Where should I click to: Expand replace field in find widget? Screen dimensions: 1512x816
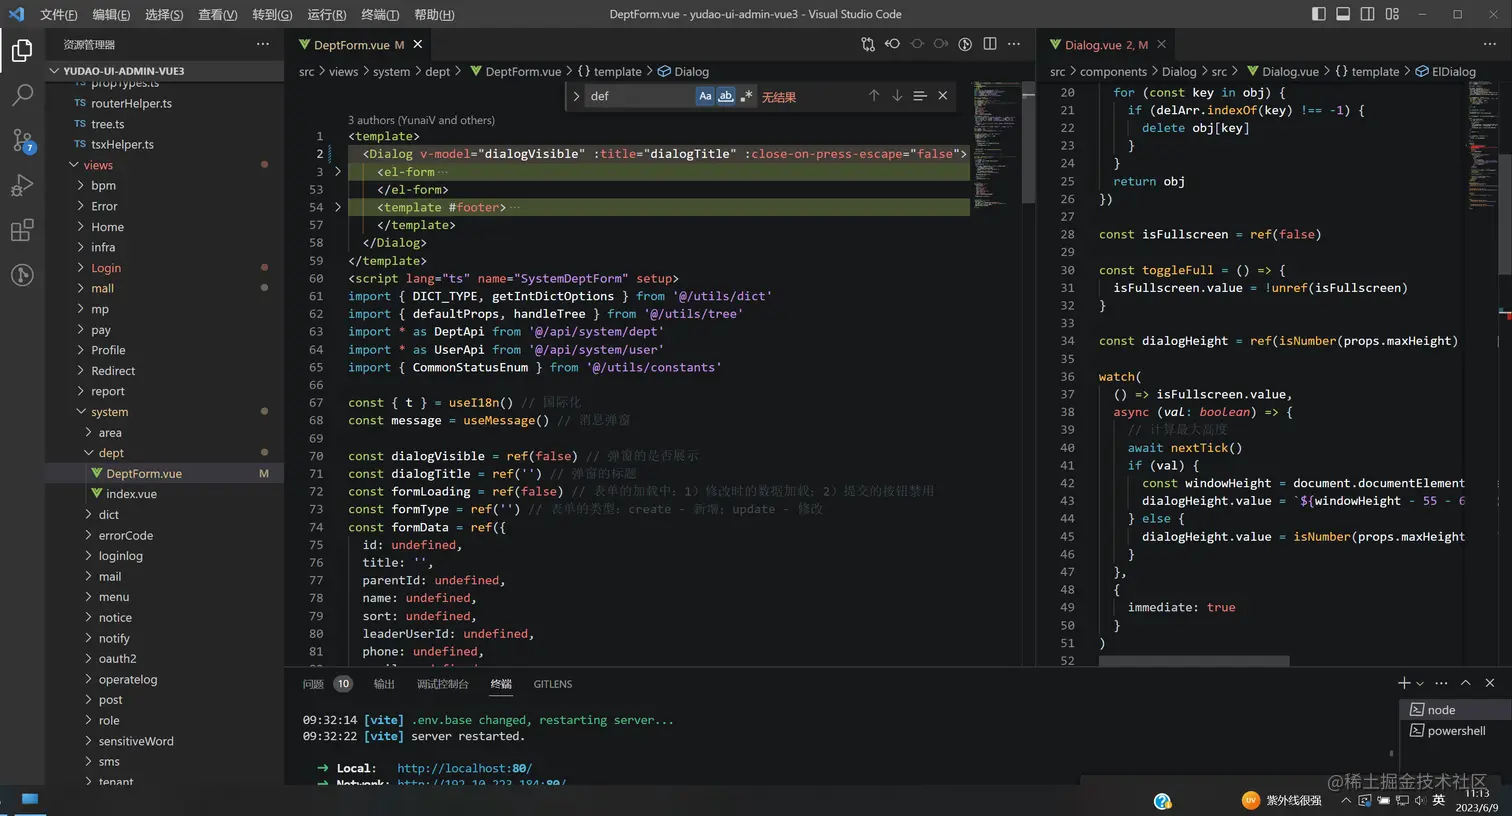[576, 96]
